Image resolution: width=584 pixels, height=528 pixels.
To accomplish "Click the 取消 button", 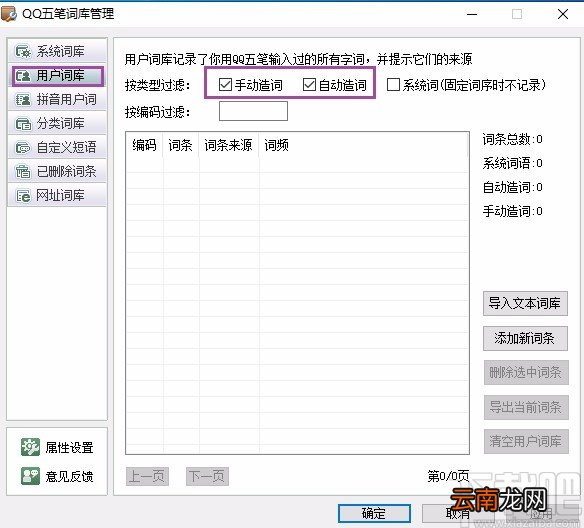I will (458, 513).
